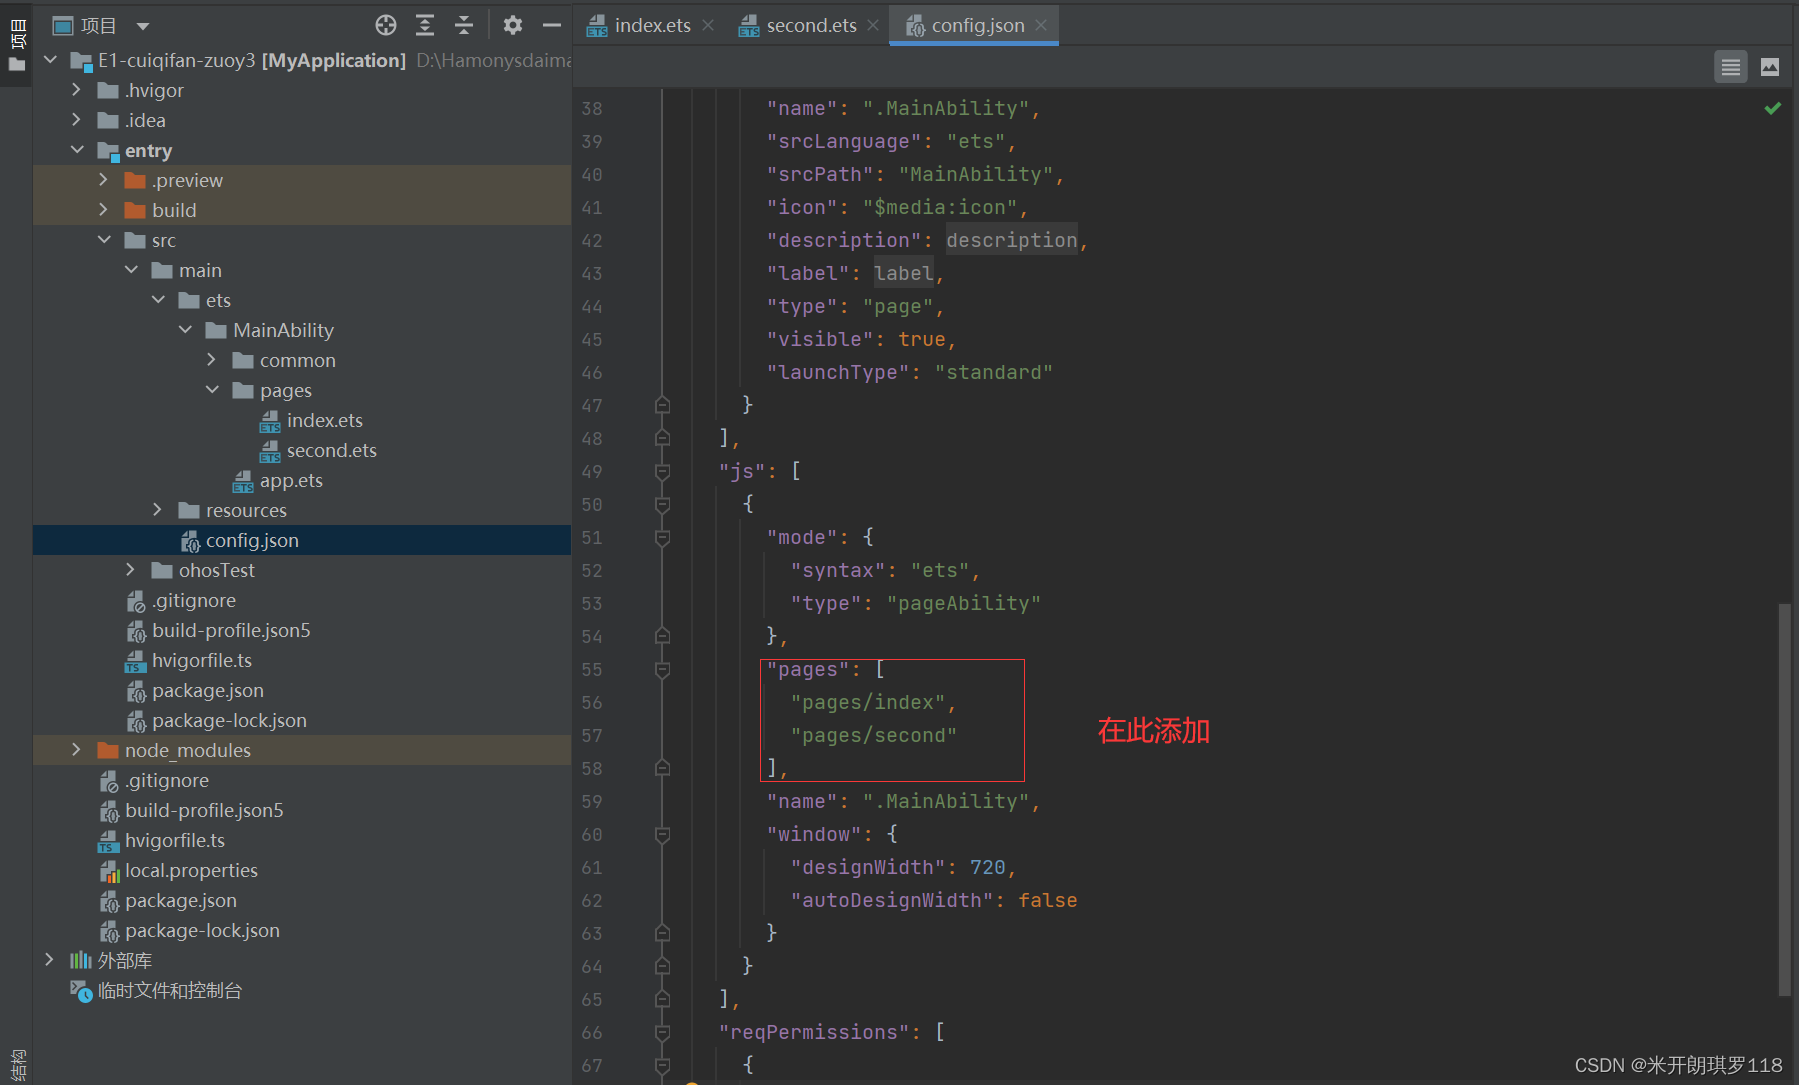
Task: Collapse the entry module
Action: 77,150
